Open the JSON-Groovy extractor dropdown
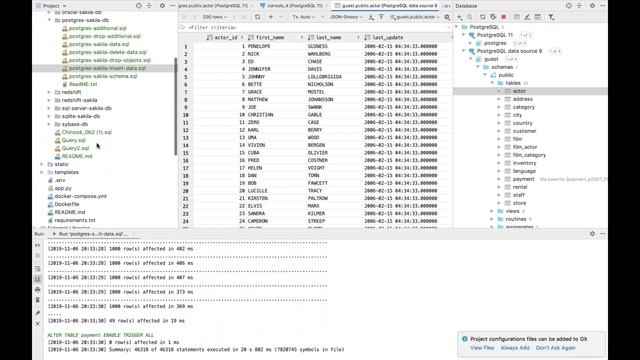This screenshot has width=640, height=360. 346,17
